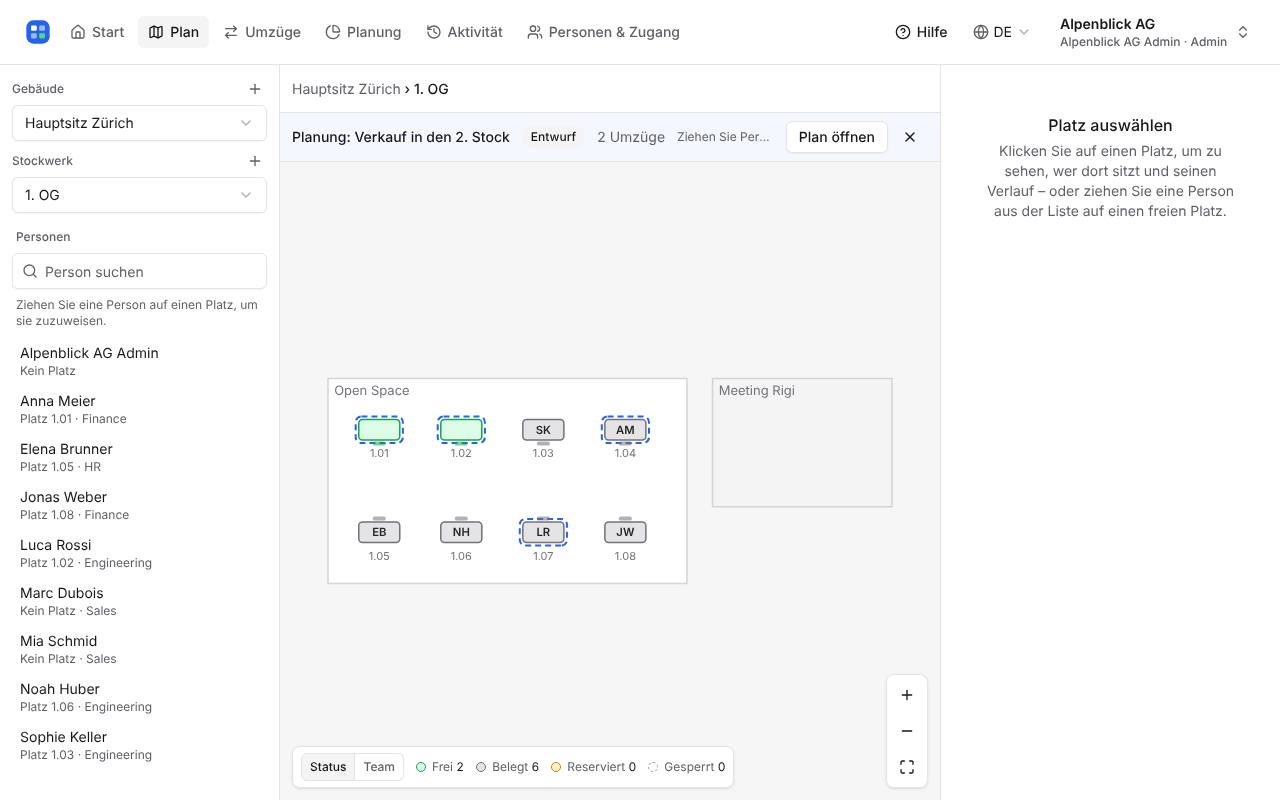Select Marc Dubois in the people list

(139, 601)
